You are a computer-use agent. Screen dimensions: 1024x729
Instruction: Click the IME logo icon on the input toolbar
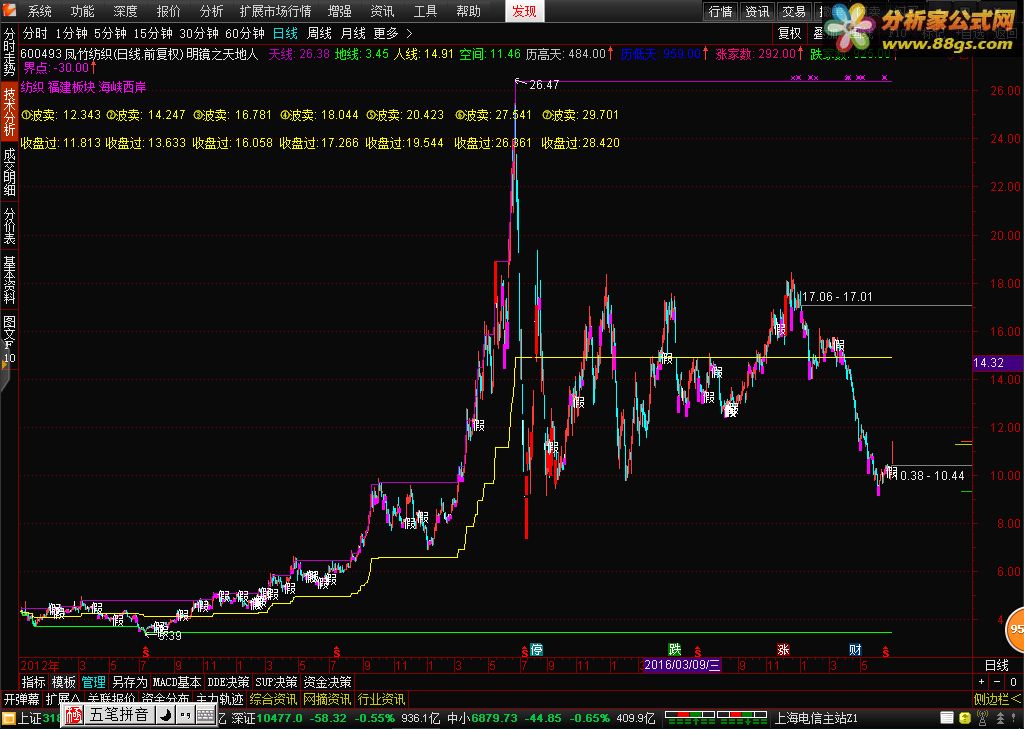[x=74, y=715]
